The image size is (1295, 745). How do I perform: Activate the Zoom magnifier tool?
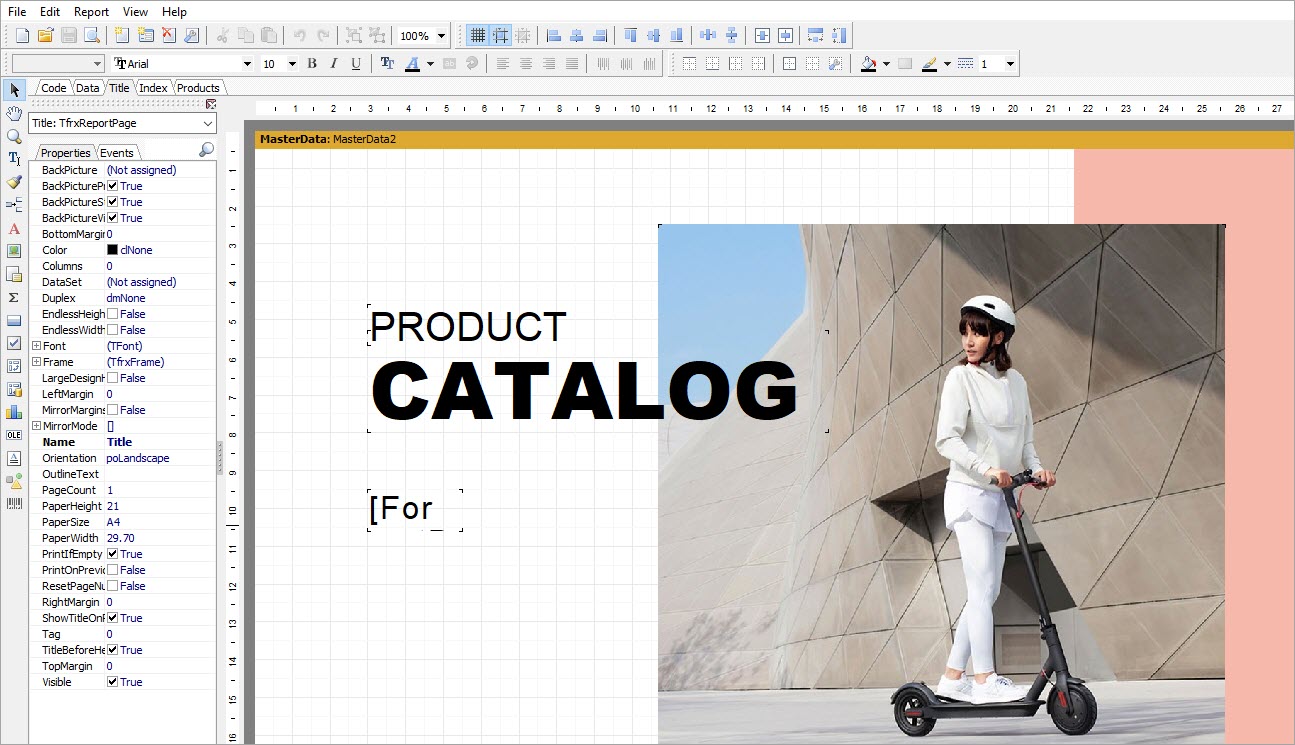(14, 136)
